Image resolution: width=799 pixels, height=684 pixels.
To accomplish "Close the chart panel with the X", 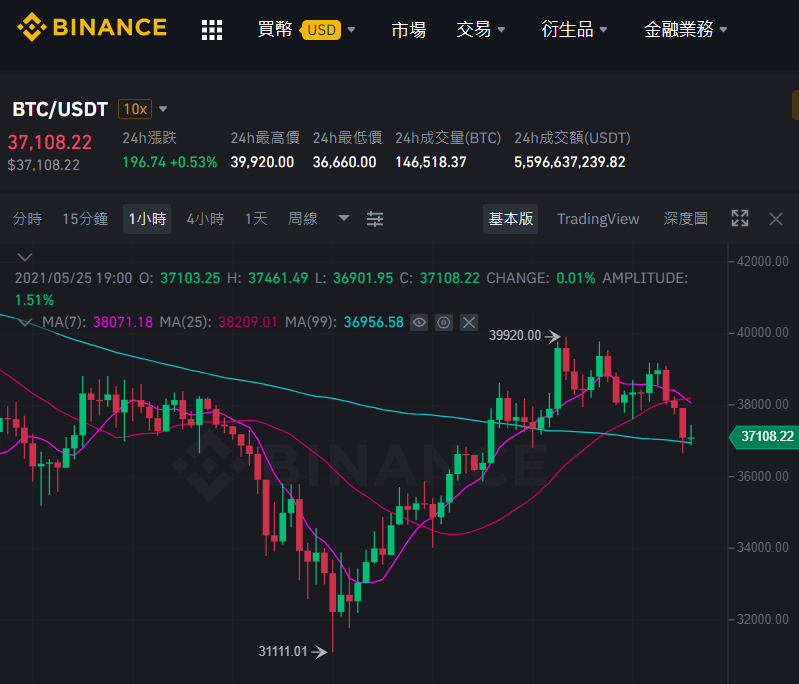I will (776, 219).
